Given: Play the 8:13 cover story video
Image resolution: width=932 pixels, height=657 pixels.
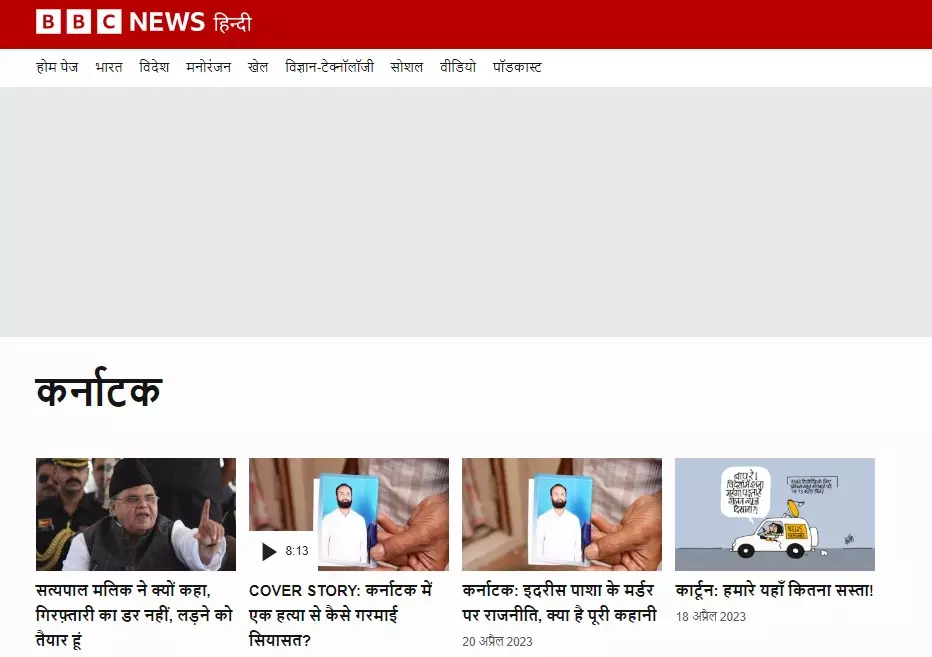Looking at the screenshot, I should pos(284,551).
